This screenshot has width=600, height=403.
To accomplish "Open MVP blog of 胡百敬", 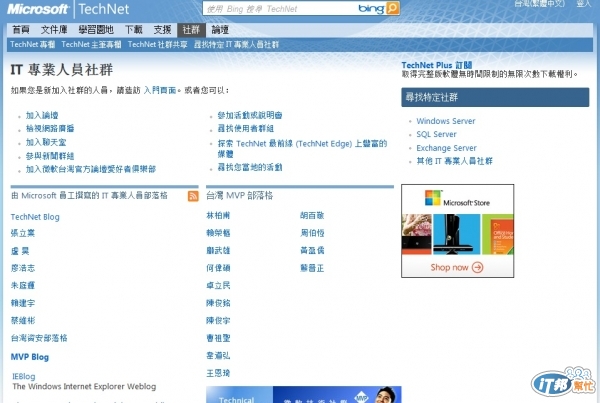I will [x=312, y=215].
